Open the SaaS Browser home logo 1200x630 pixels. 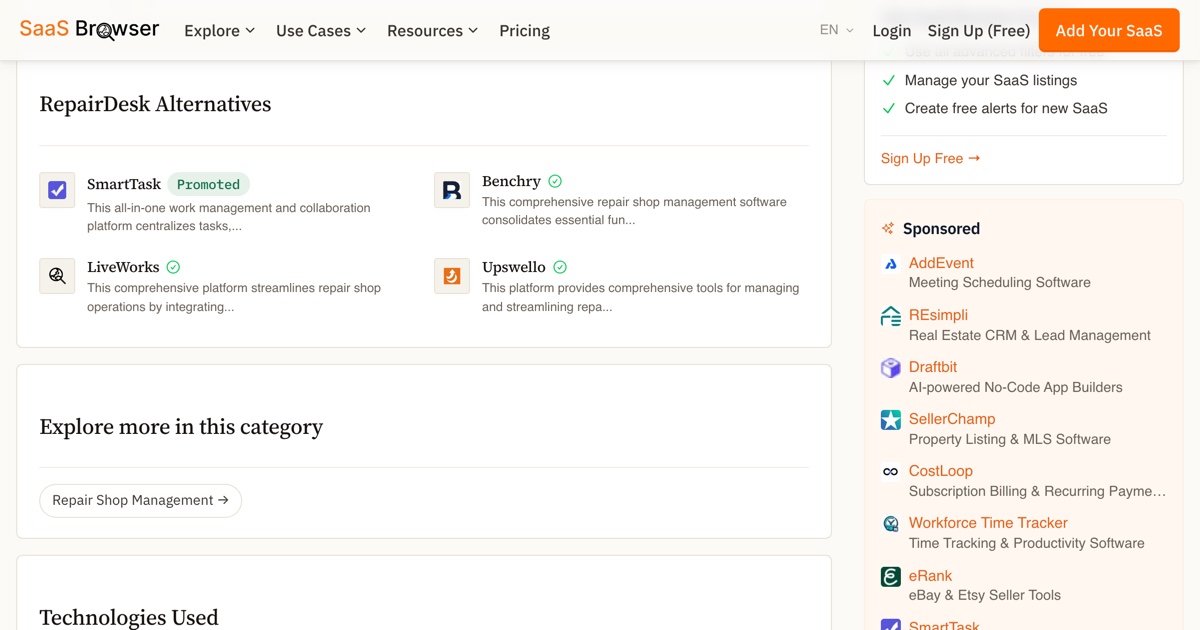coord(89,29)
